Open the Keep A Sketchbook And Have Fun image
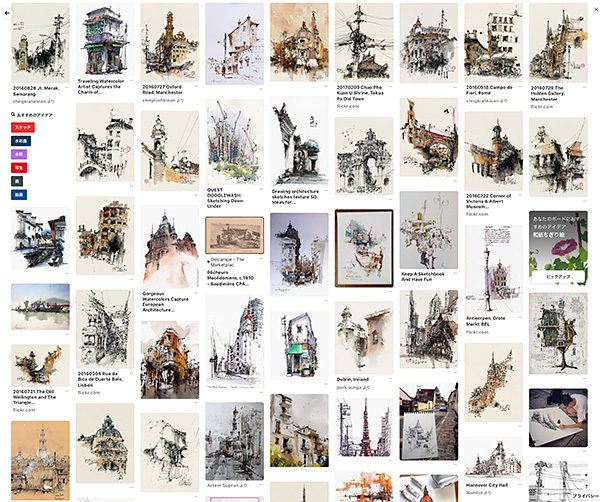Image resolution: width=600 pixels, height=502 pixels. [x=429, y=230]
